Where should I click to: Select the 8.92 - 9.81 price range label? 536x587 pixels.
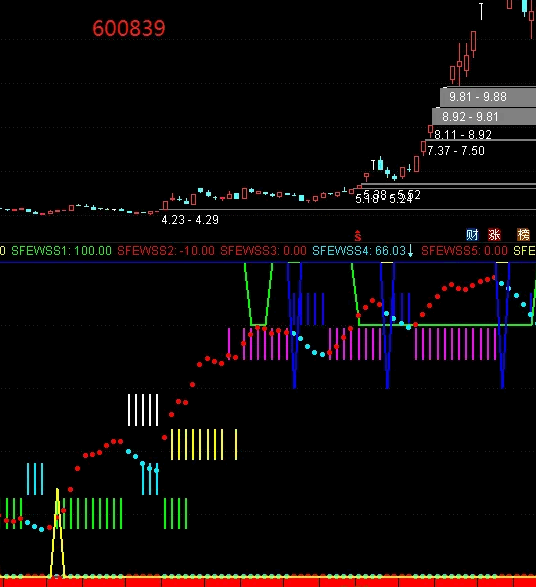(470, 117)
